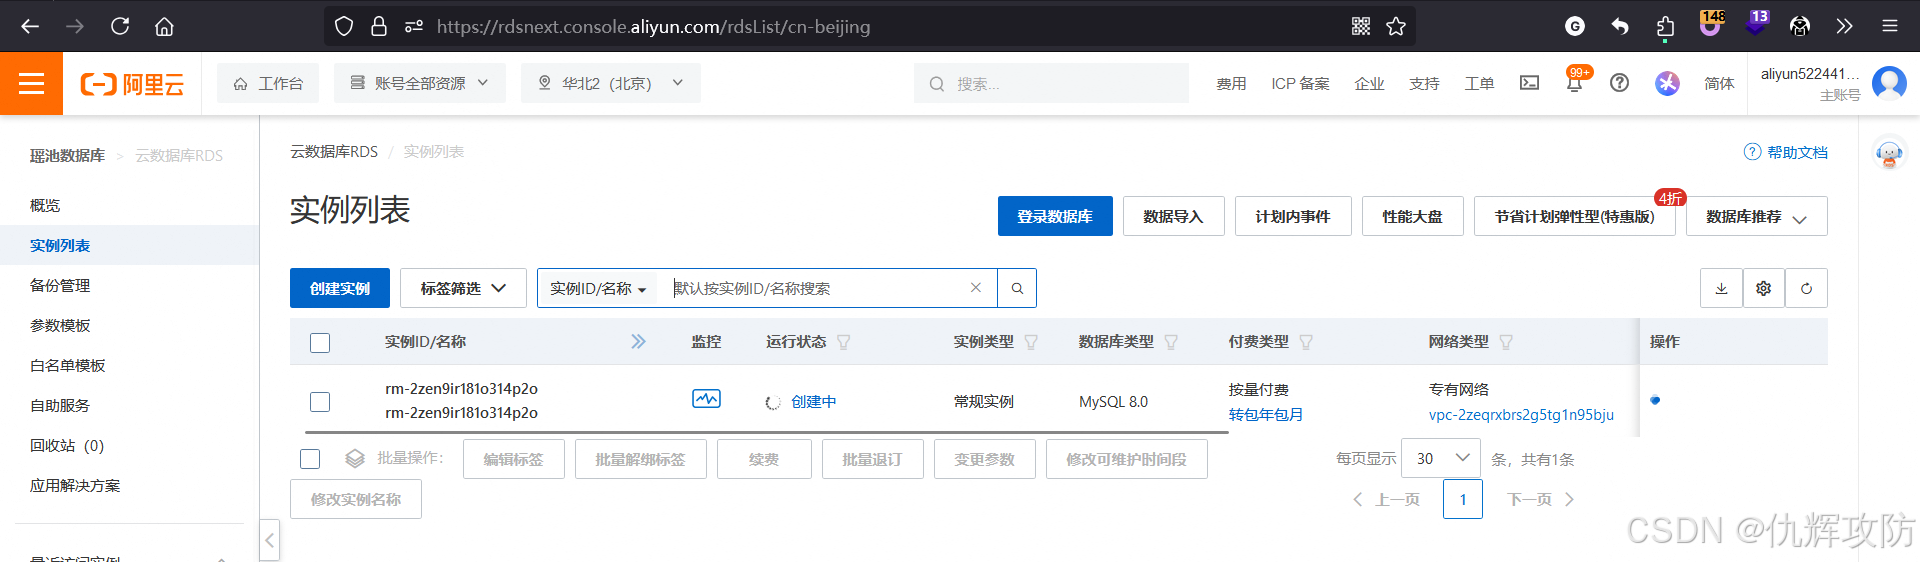The image size is (1920, 562).
Task: Open the 标签筛选 dropdown
Action: tap(463, 288)
